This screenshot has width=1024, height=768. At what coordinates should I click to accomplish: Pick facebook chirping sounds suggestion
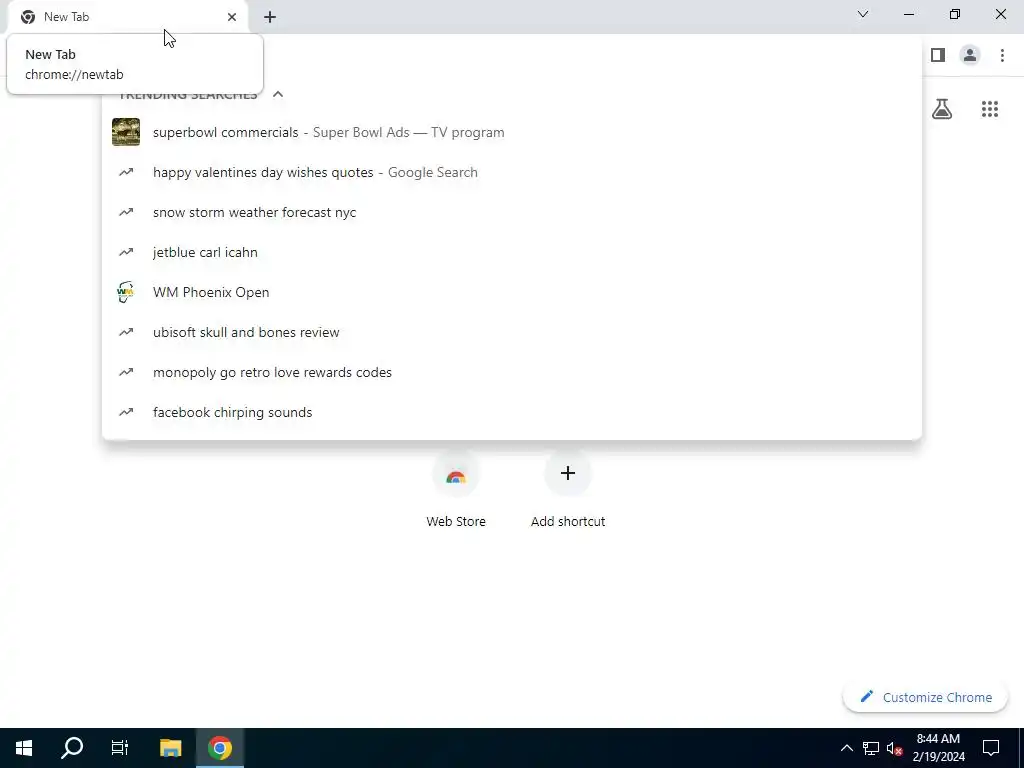pos(512,412)
